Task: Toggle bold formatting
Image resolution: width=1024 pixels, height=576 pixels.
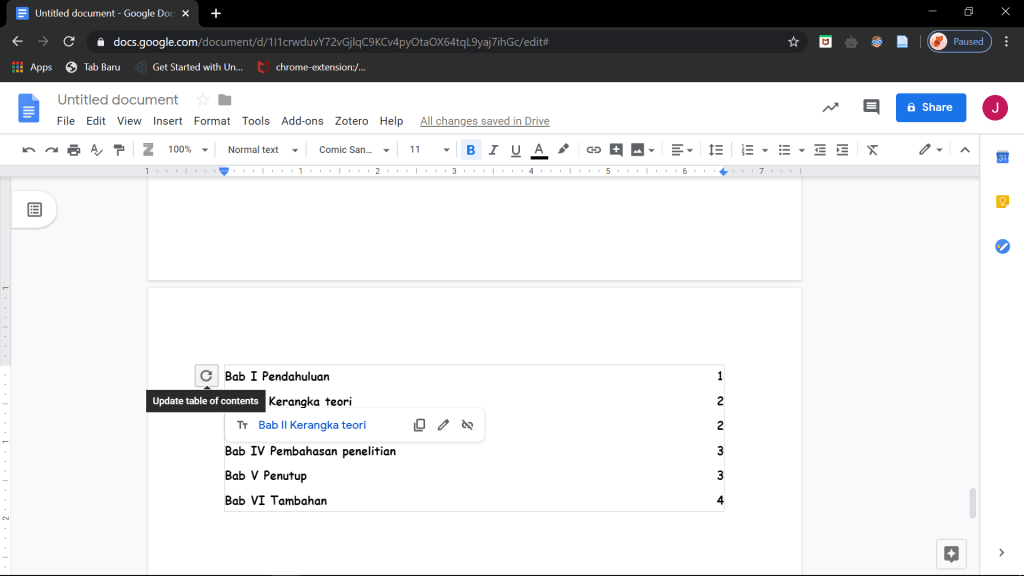Action: click(470, 150)
